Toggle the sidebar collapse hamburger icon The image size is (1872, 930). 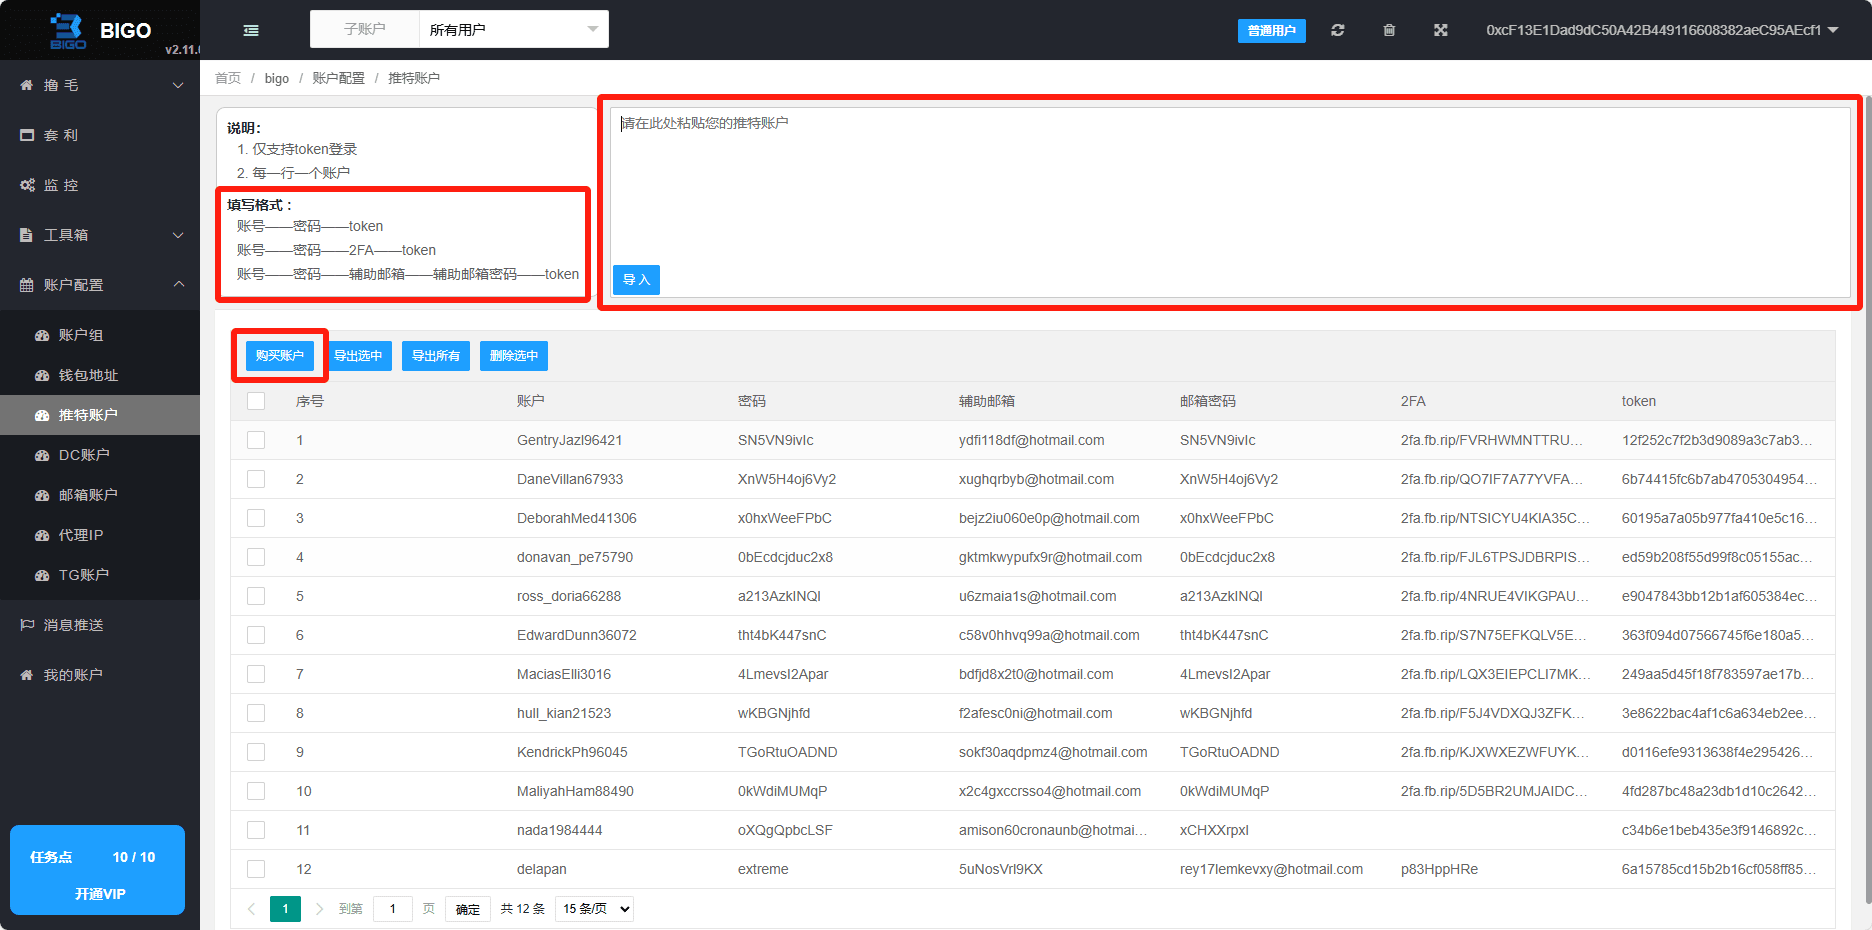[x=251, y=30]
